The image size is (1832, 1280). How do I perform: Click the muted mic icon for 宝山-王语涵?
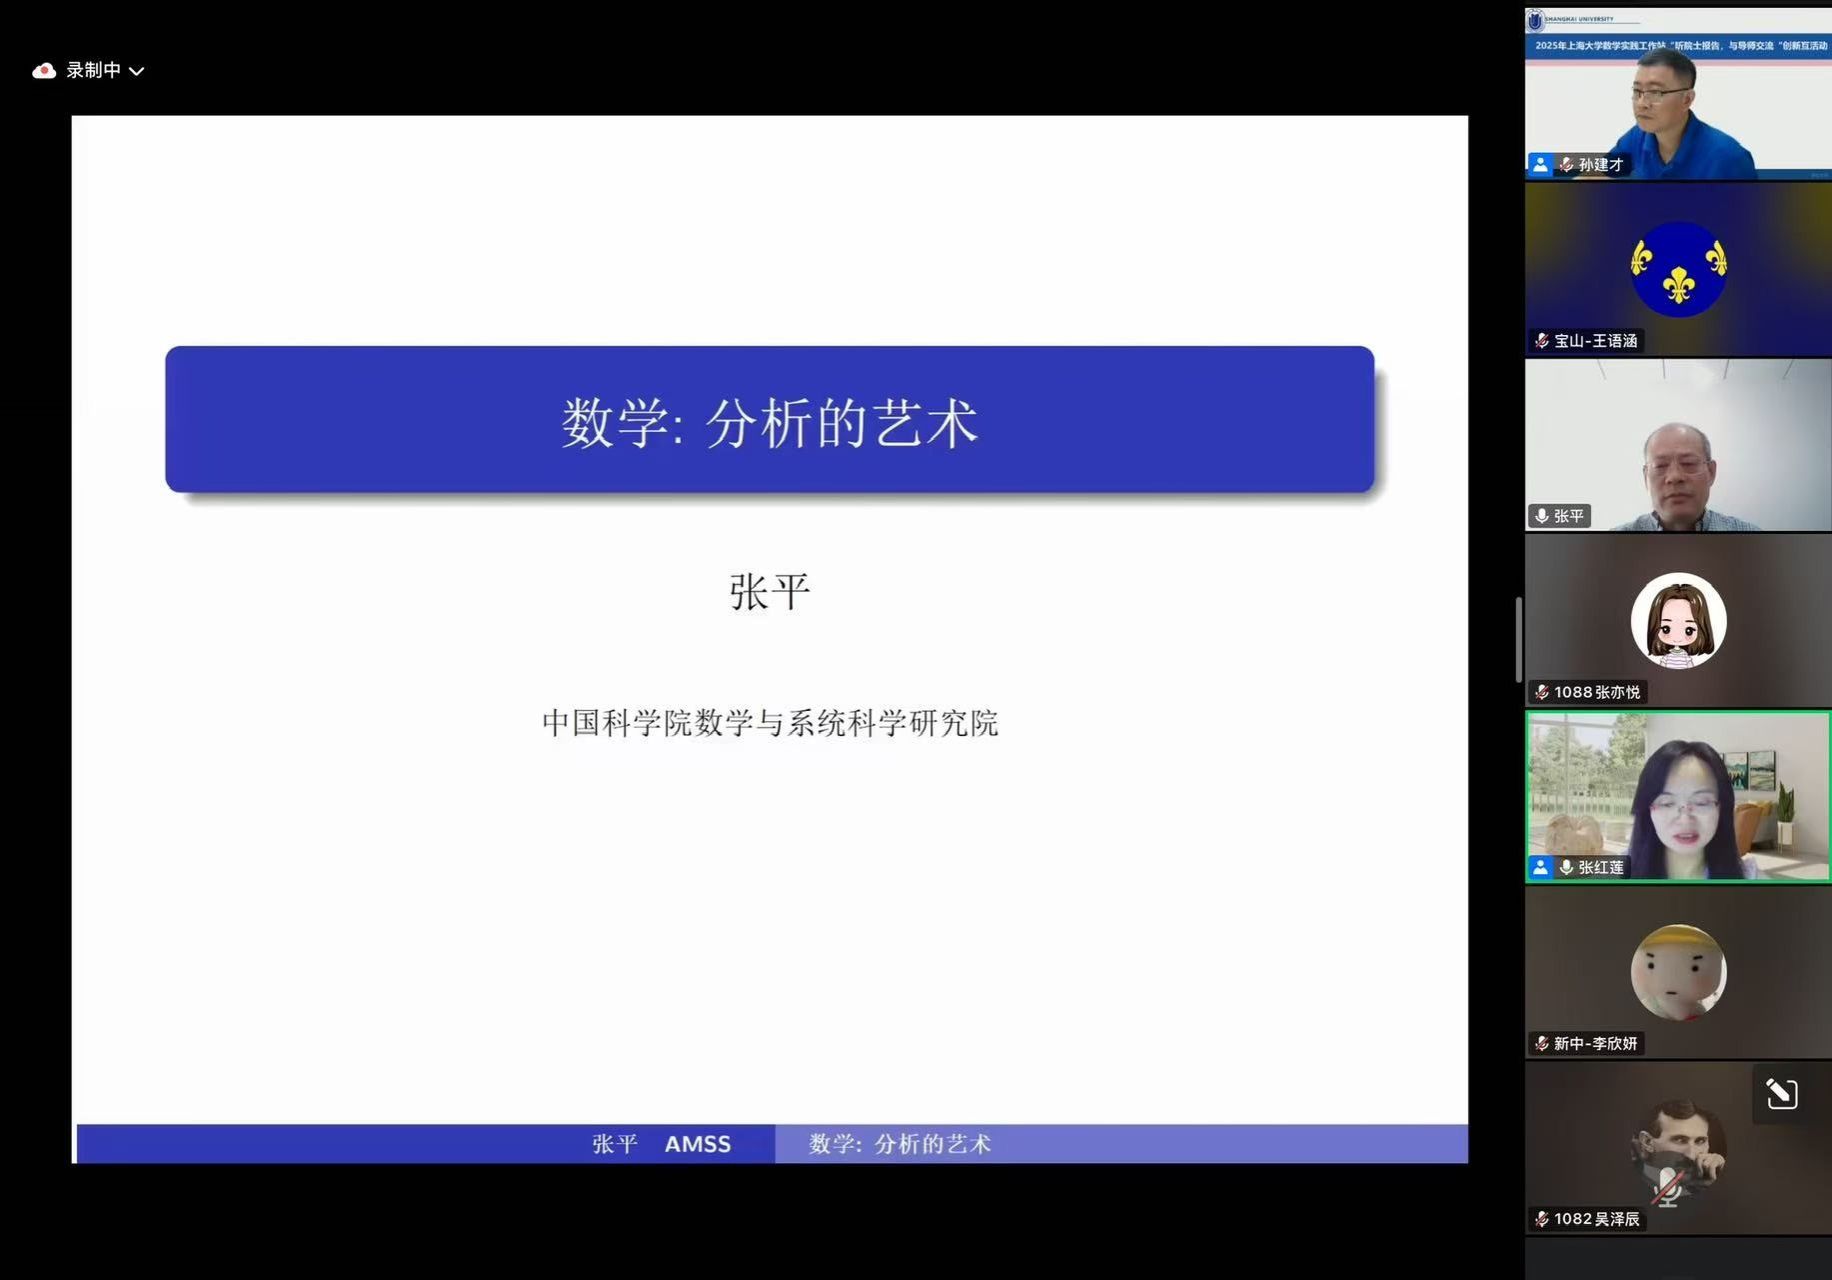[1541, 341]
